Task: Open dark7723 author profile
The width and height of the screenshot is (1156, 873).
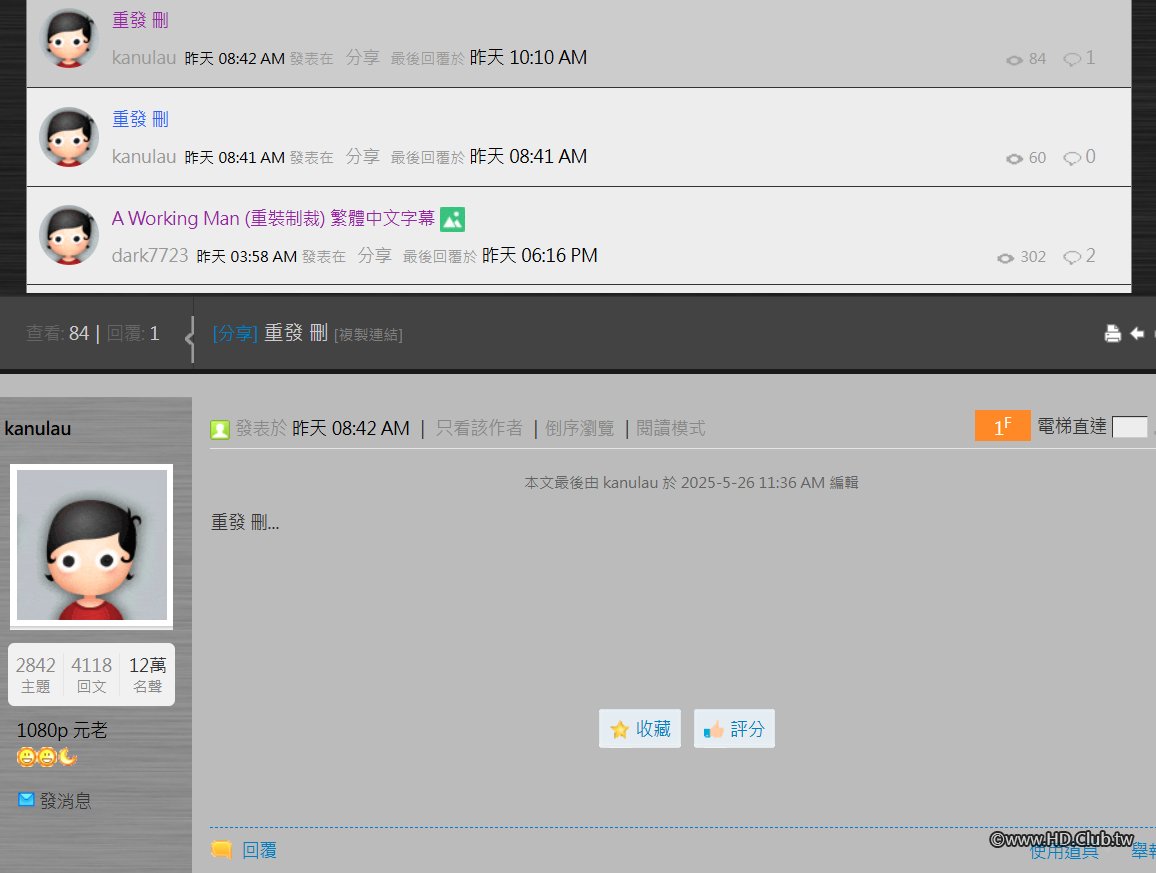Action: [x=150, y=255]
